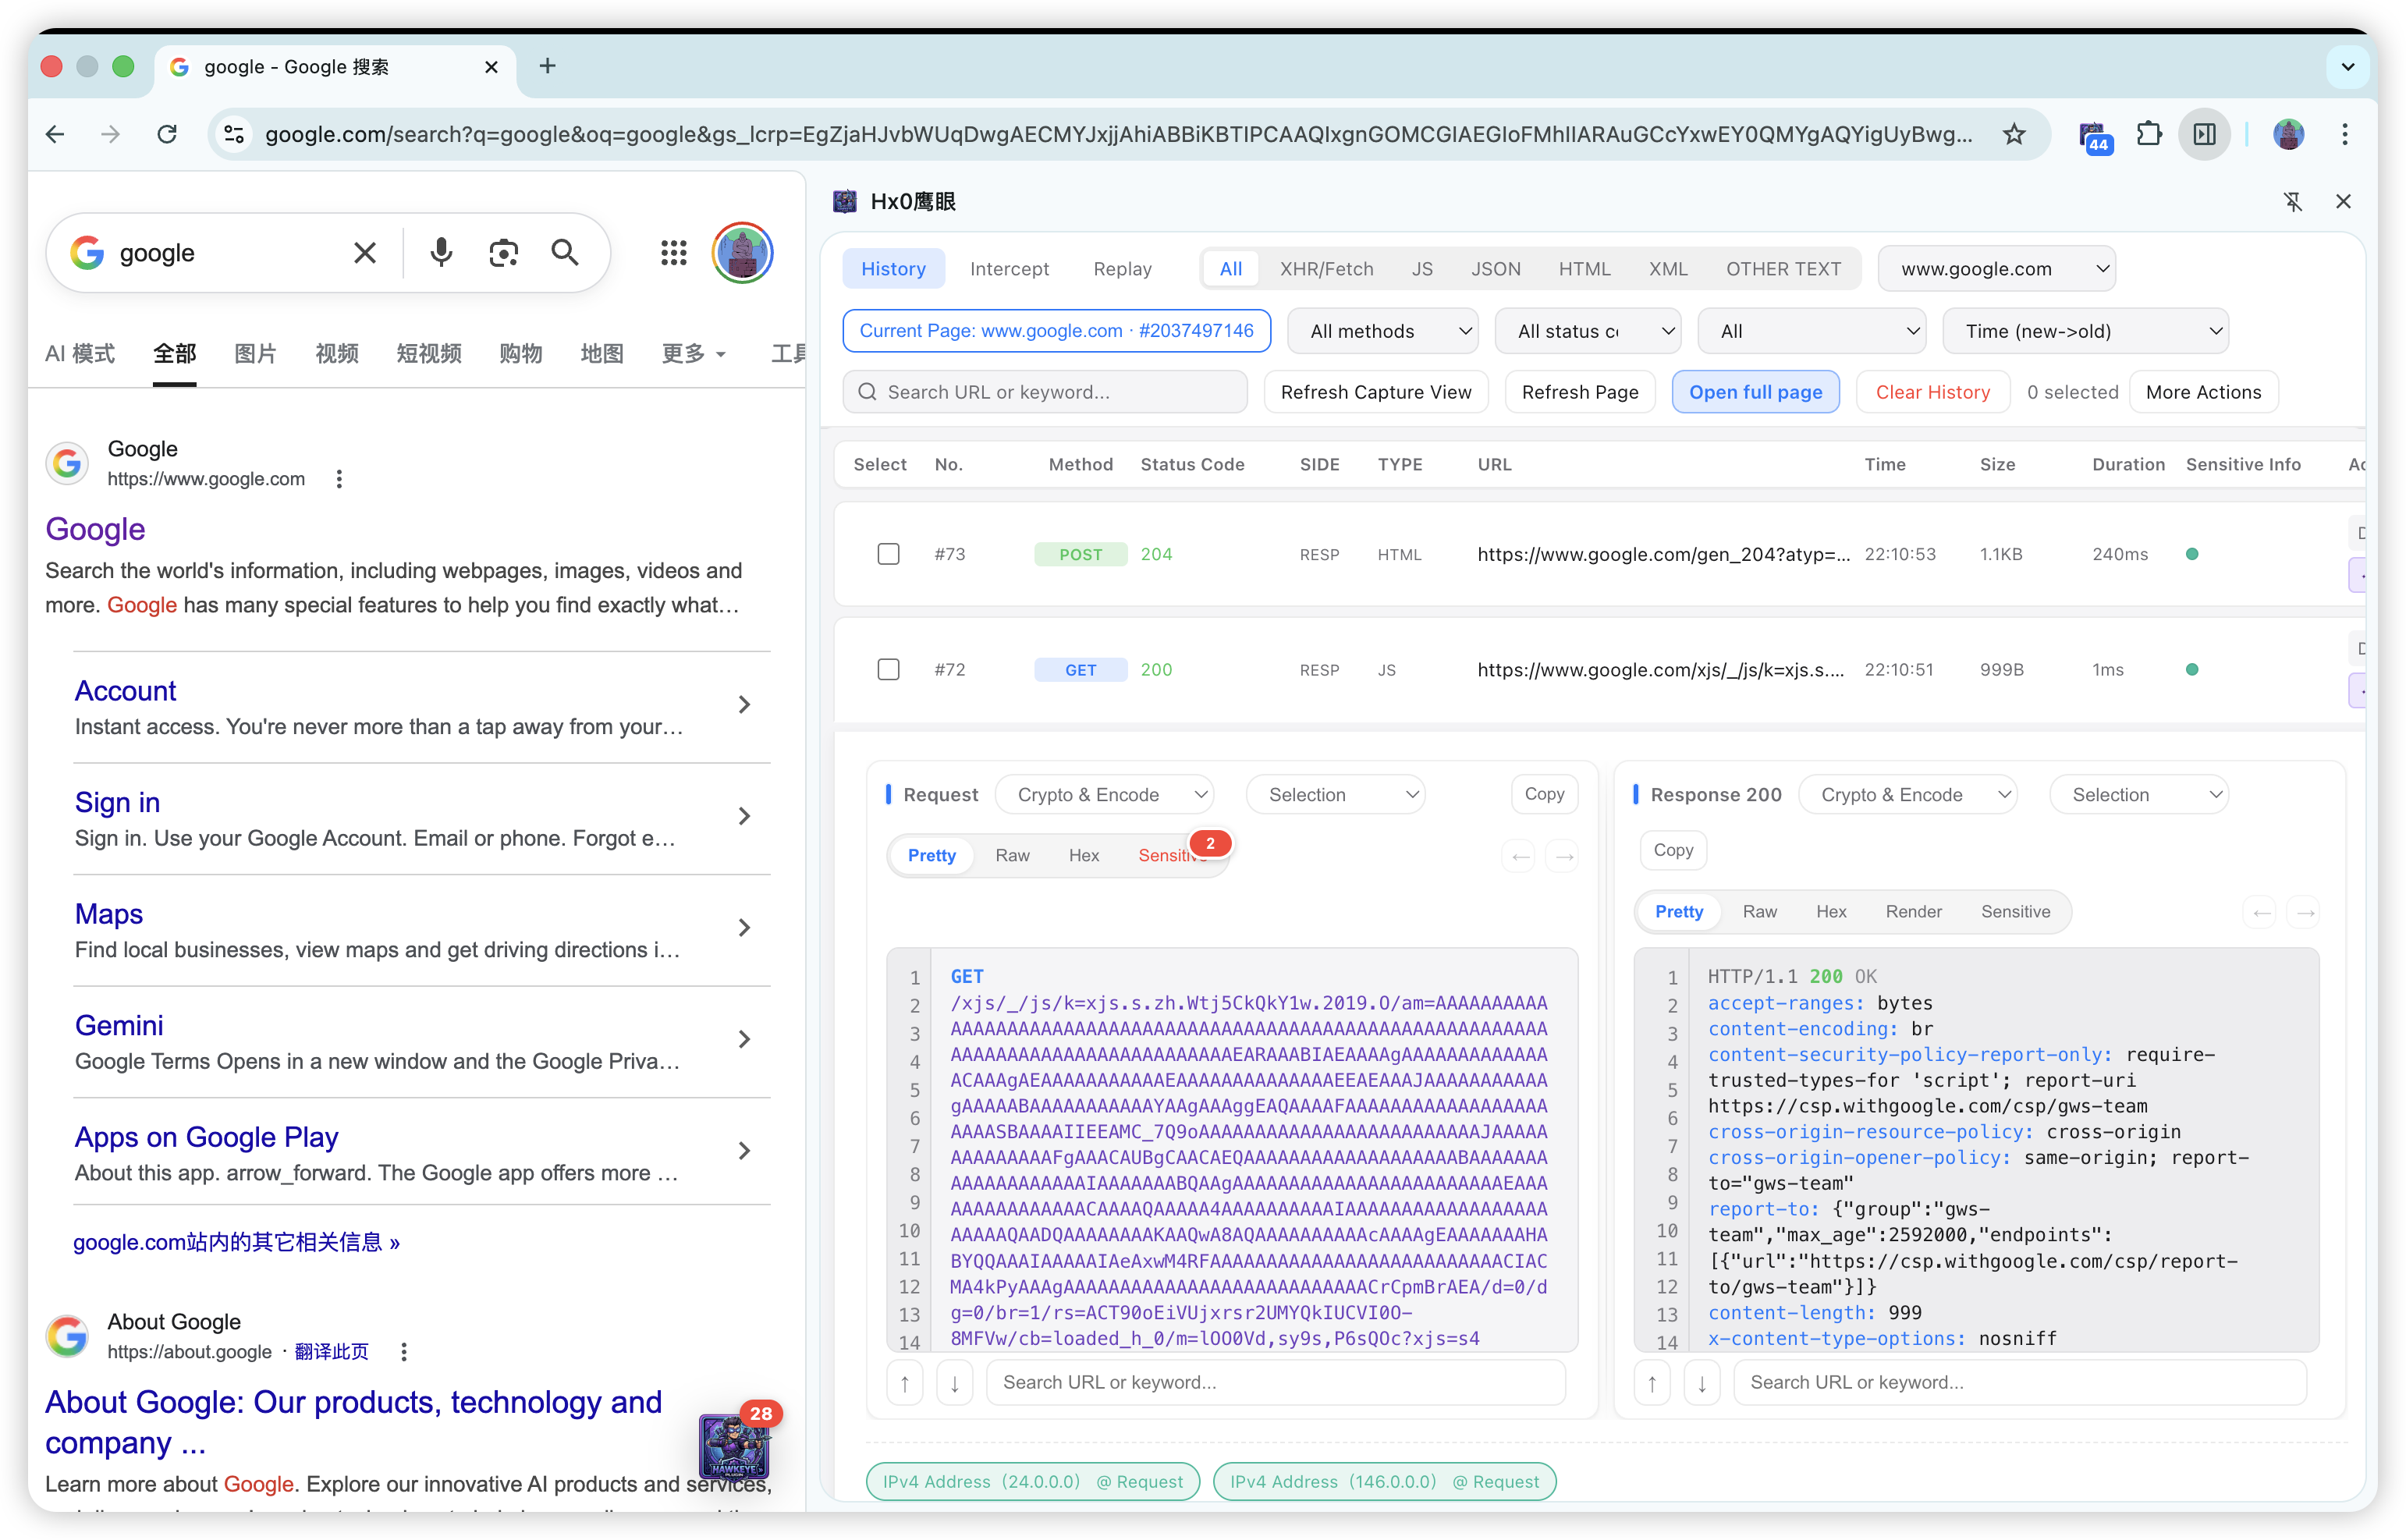Image resolution: width=2406 pixels, height=1540 pixels.
Task: Open the Google apps grid
Action: click(674, 253)
